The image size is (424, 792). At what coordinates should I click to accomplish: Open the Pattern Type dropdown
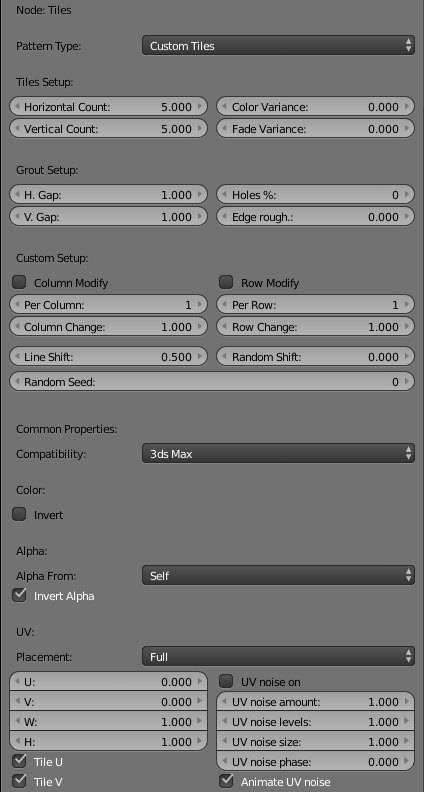tap(278, 46)
